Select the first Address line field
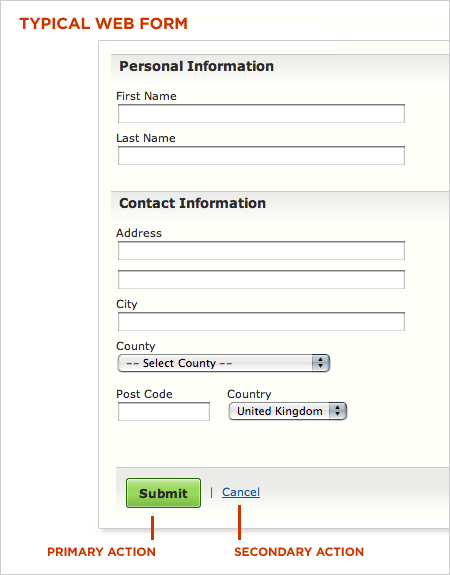This screenshot has height=575, width=450. point(261,250)
